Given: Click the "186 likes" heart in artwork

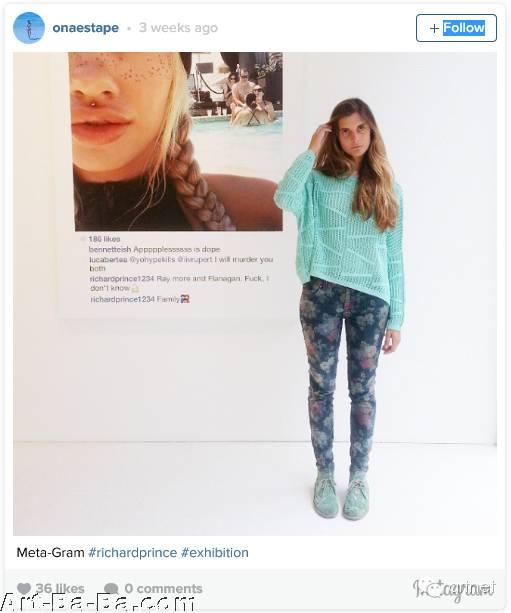Looking at the screenshot, I should tap(82, 238).
